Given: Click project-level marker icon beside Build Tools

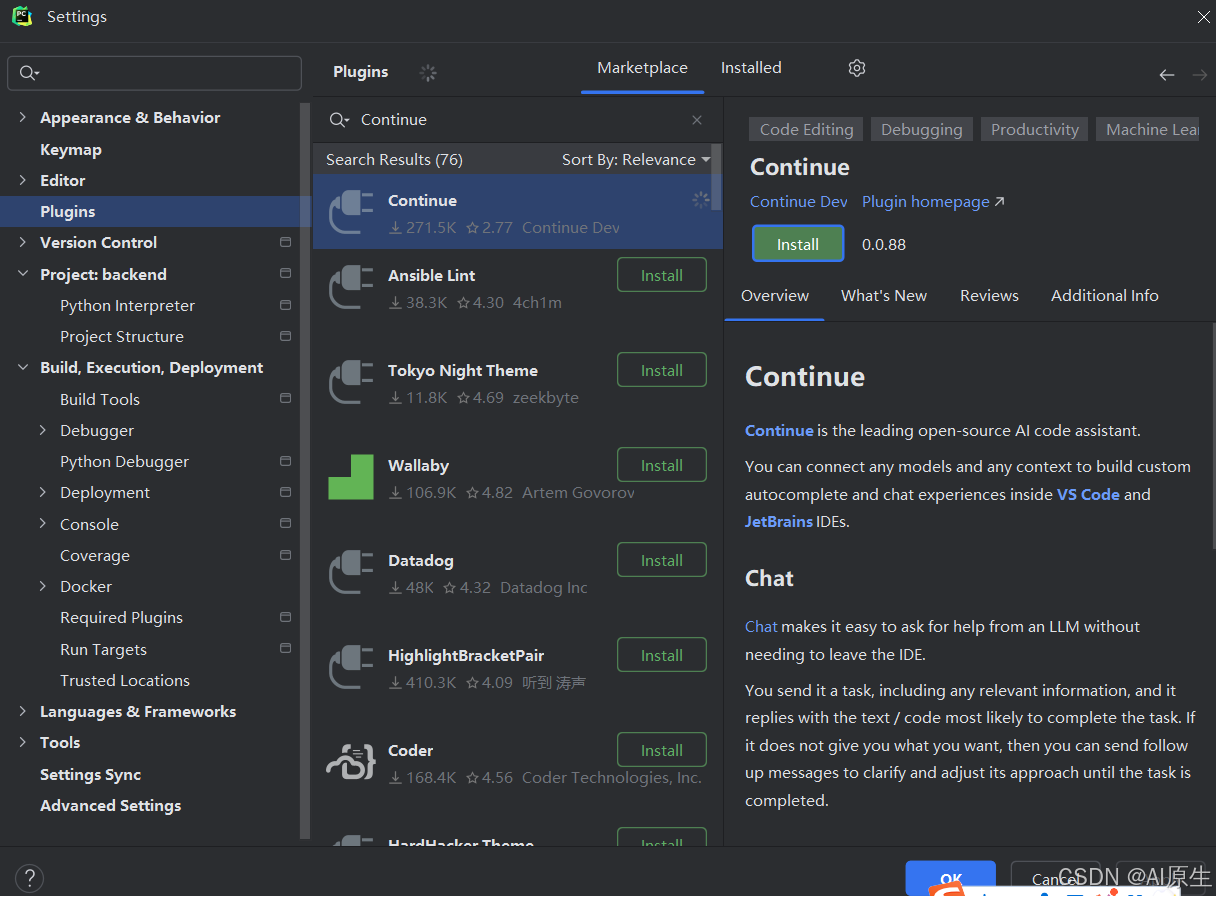Looking at the screenshot, I should (286, 398).
